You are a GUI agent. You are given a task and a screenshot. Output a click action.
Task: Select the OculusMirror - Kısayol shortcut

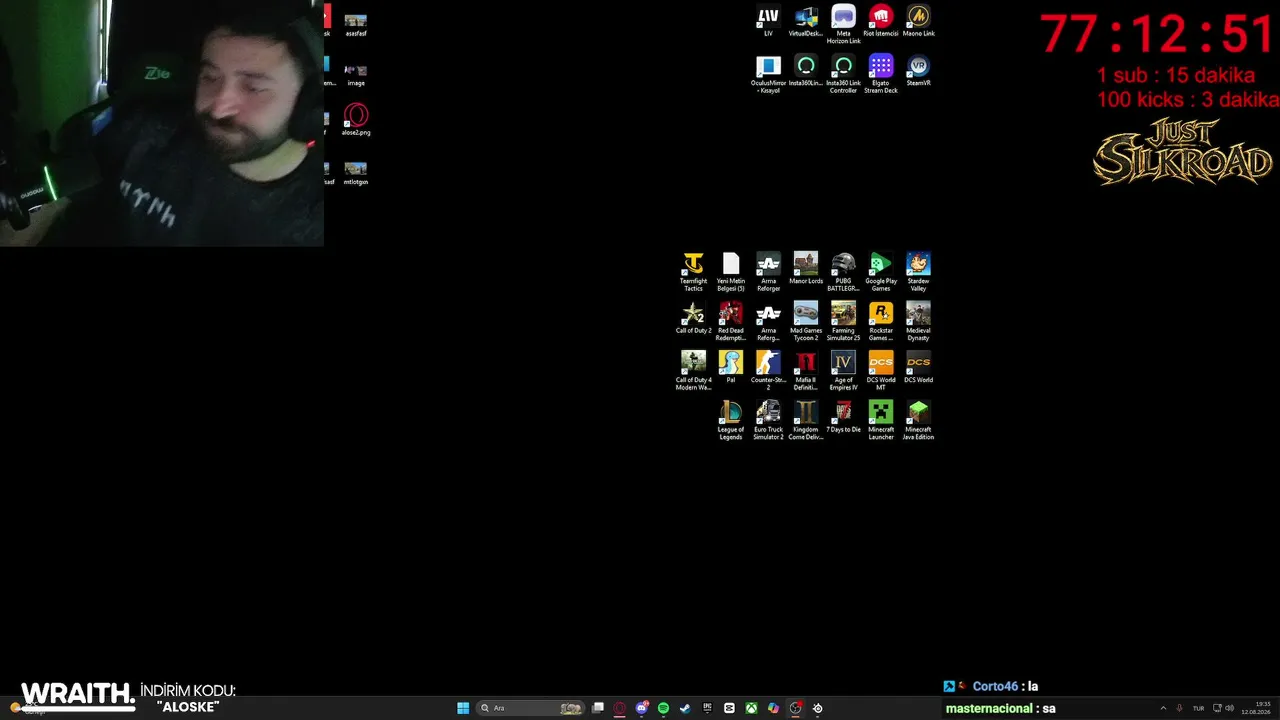[768, 75]
